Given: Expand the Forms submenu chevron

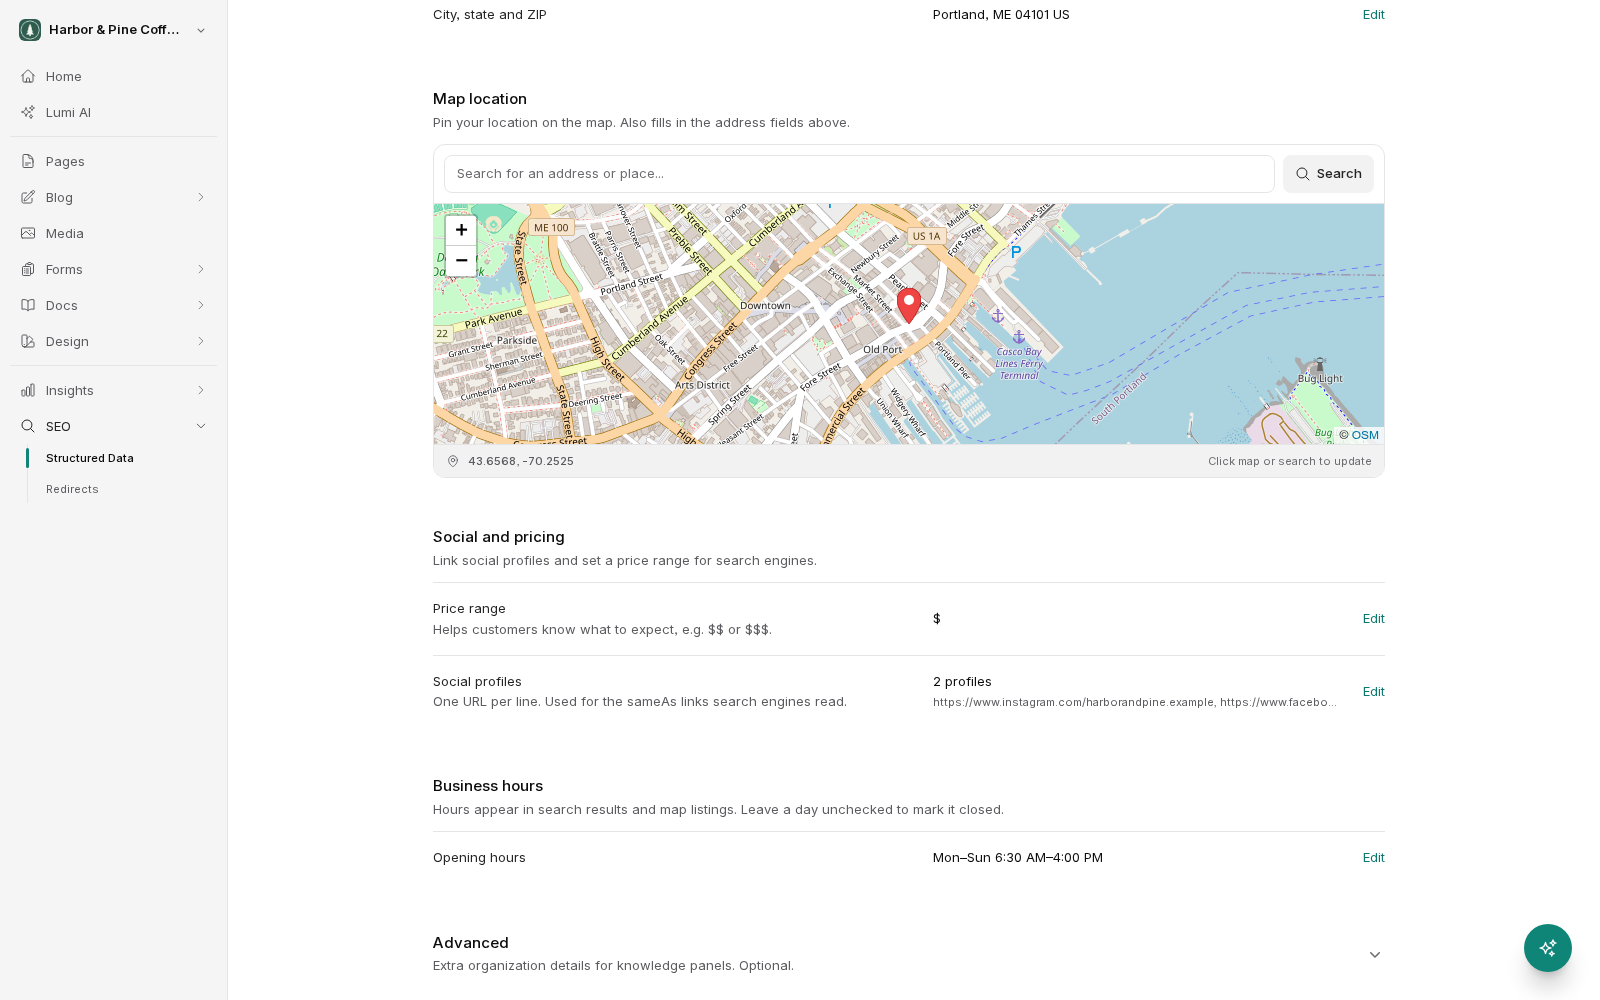Looking at the screenshot, I should point(201,269).
